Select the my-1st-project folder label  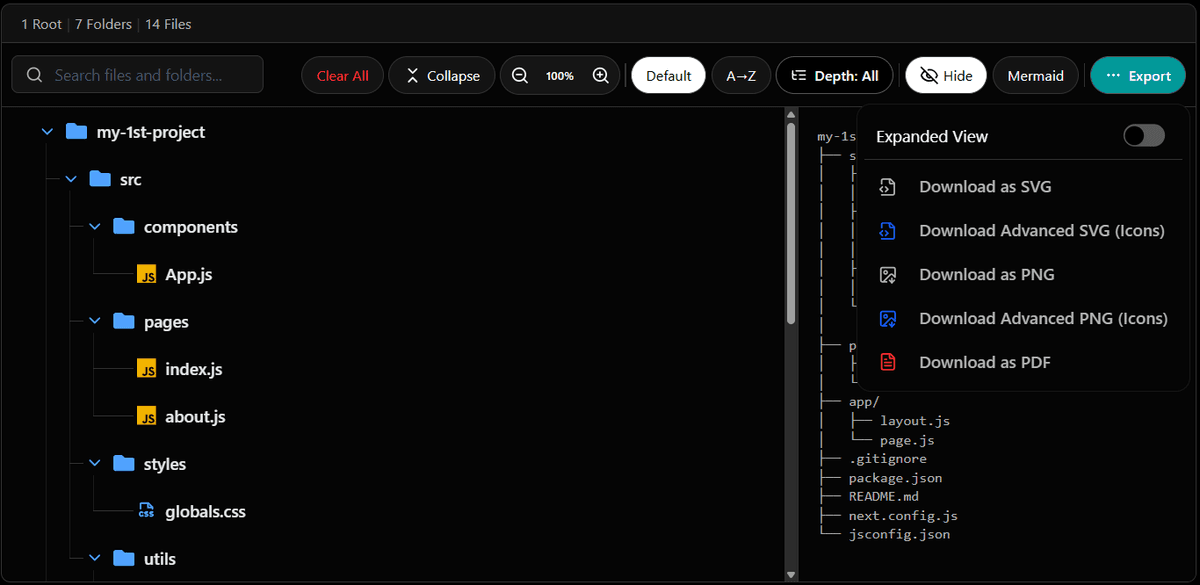(151, 132)
